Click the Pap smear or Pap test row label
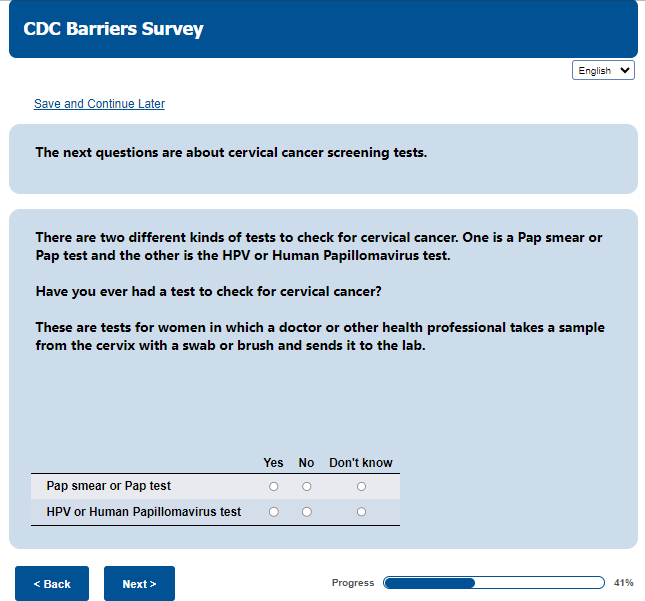Screen dimensions: 645x601 click(x=108, y=486)
